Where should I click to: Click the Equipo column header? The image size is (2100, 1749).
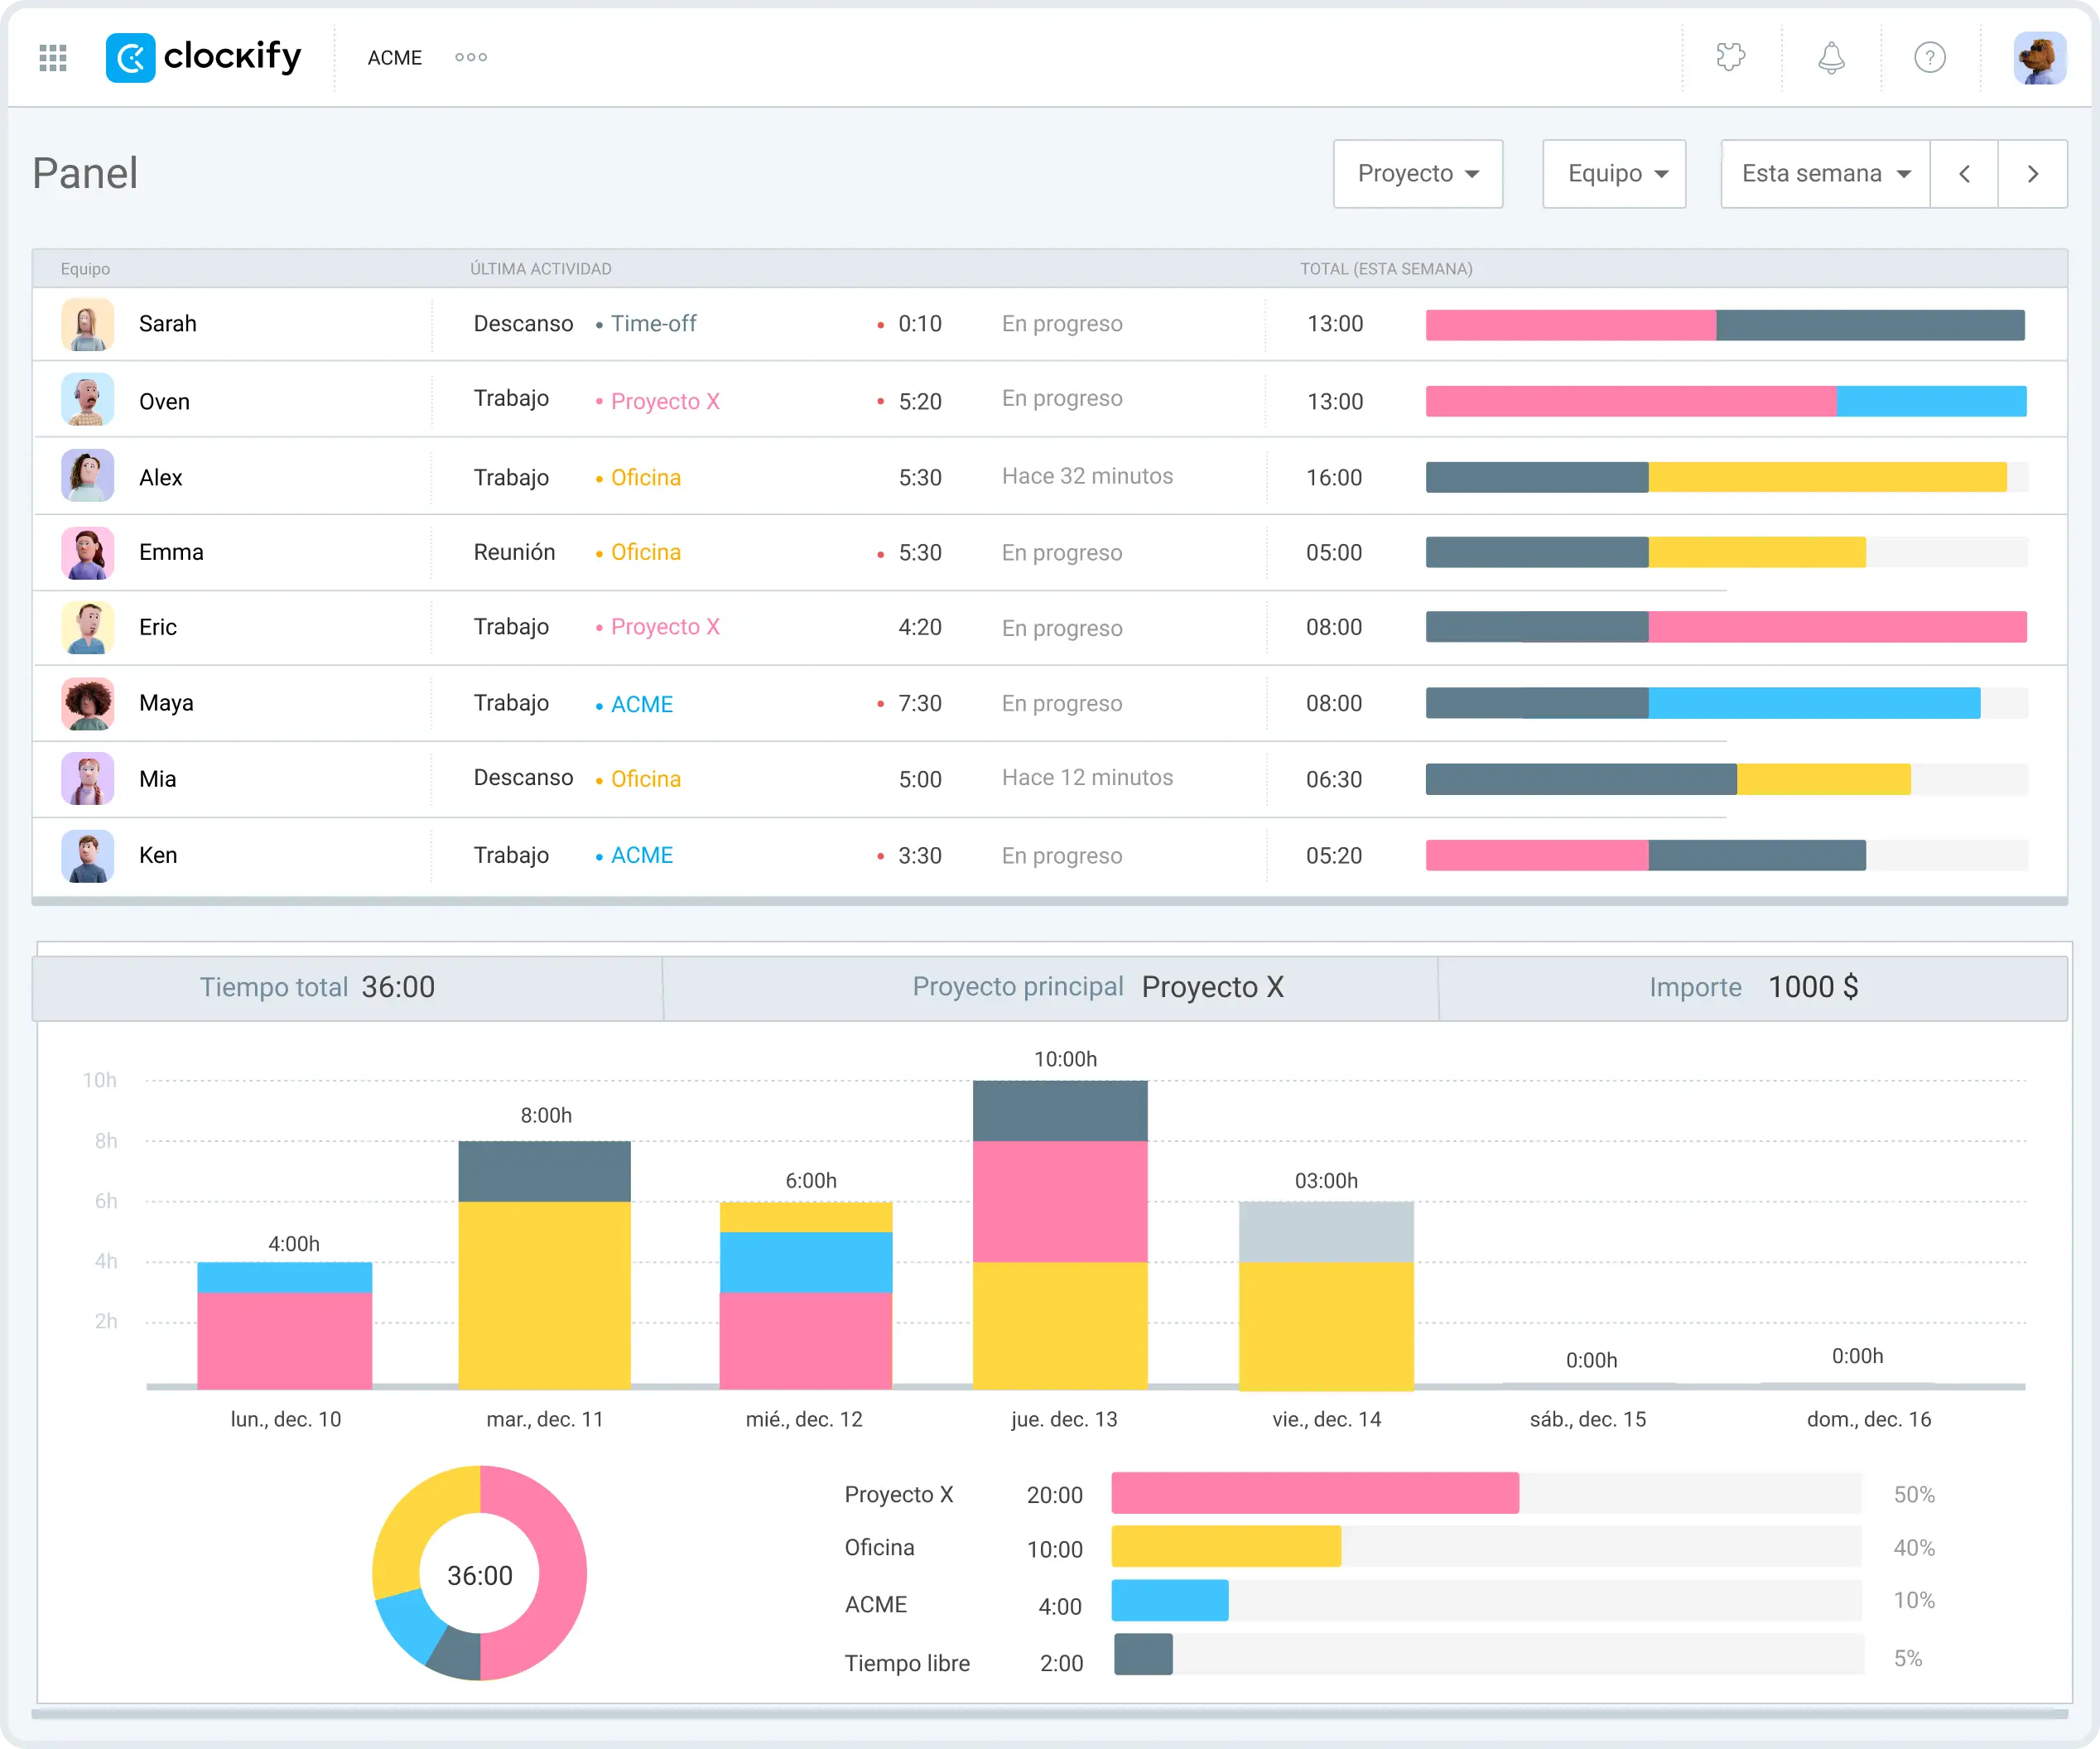pyautogui.click(x=85, y=269)
